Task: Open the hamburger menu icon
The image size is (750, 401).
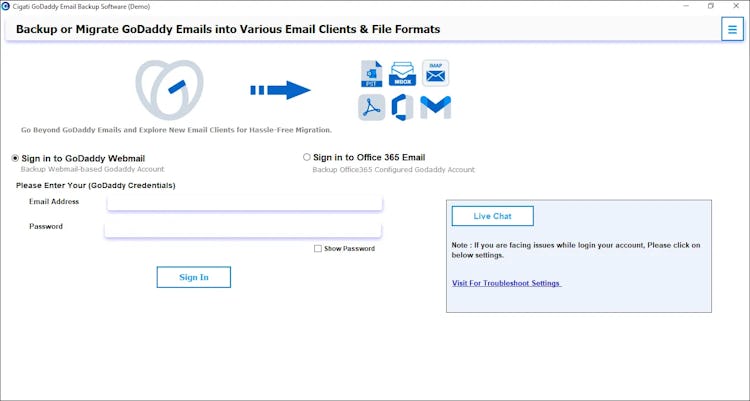Action: click(732, 29)
